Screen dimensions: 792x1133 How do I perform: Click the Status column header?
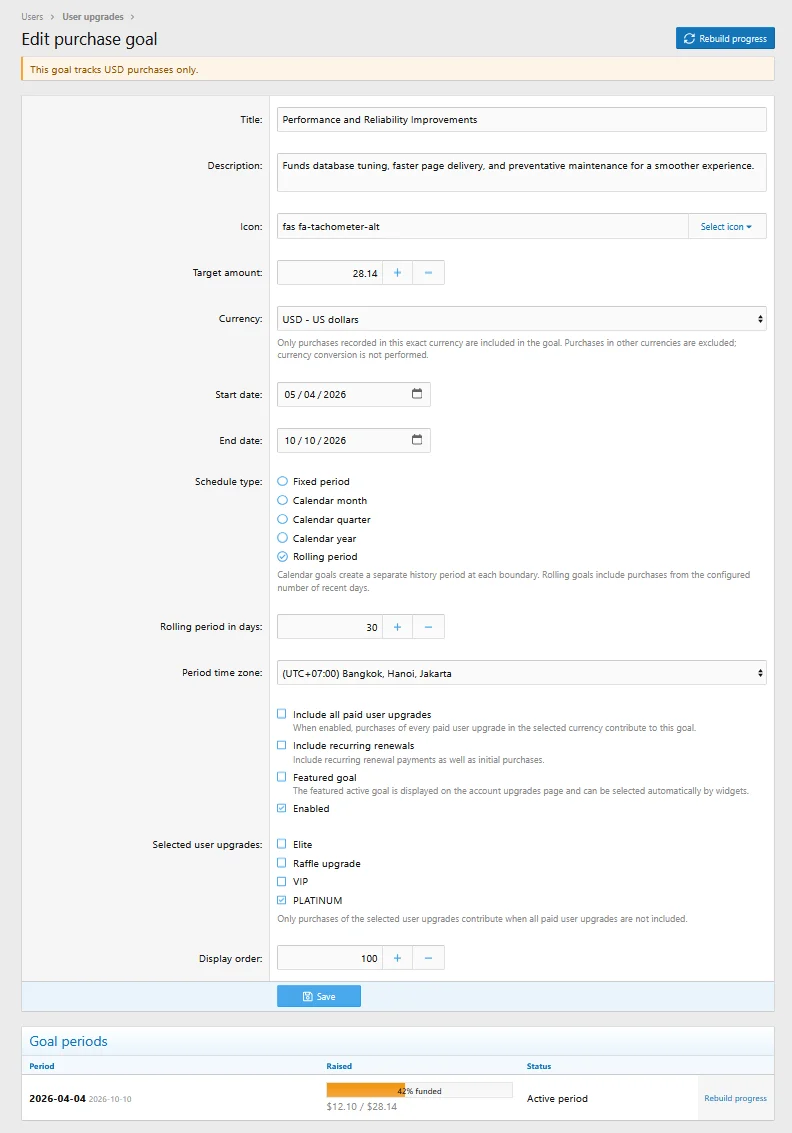(x=538, y=1066)
